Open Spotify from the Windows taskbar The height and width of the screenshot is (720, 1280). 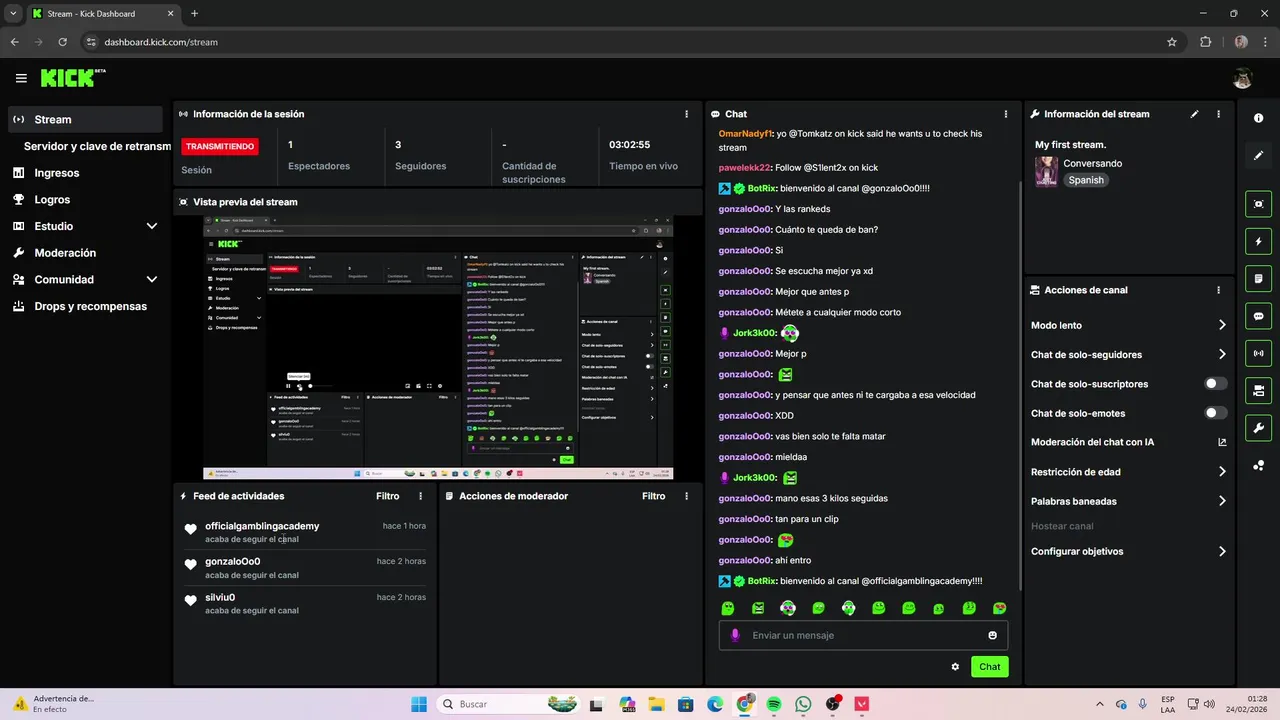tap(774, 704)
